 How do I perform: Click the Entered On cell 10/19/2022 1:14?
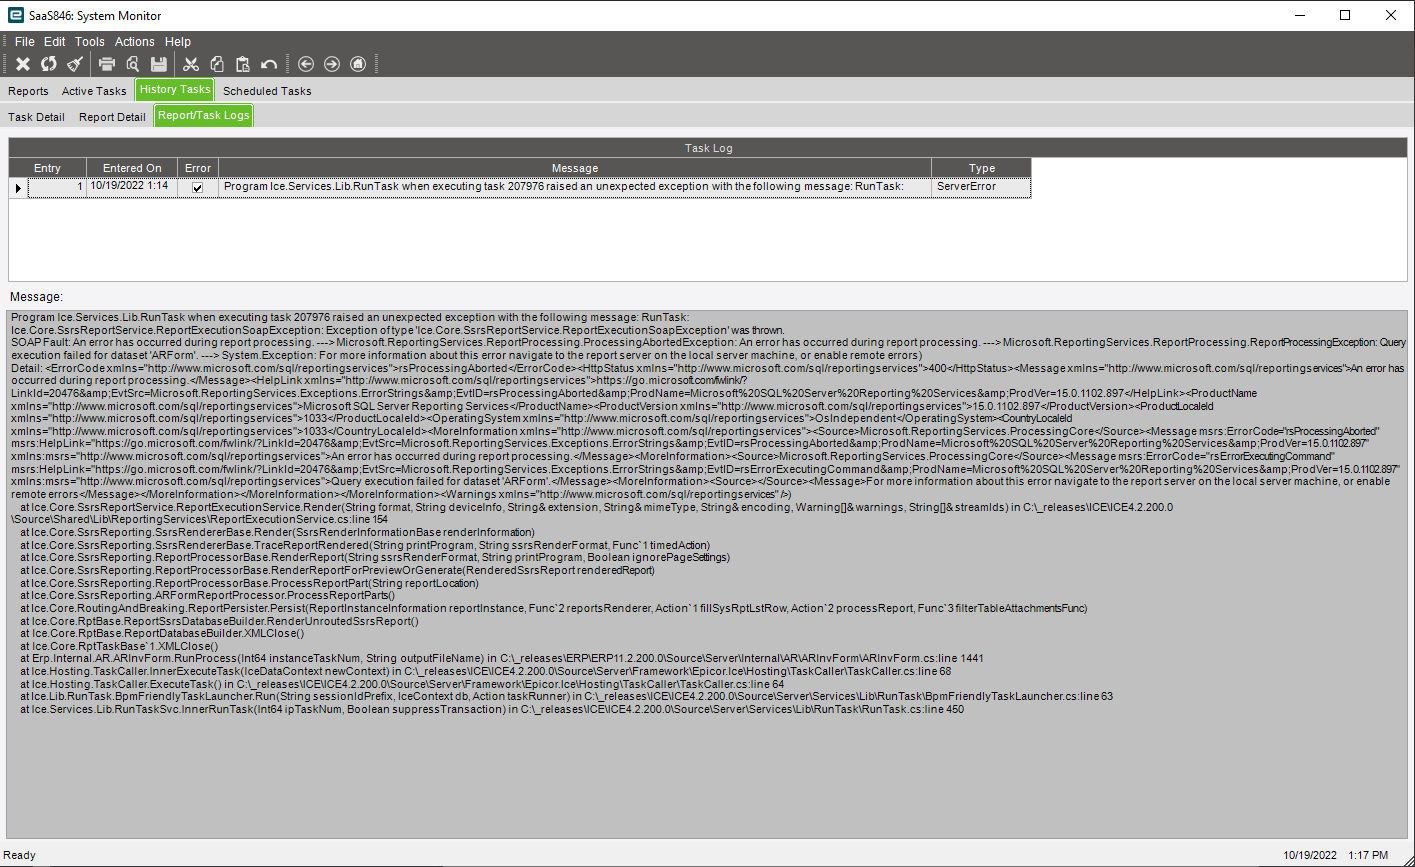(x=132, y=187)
